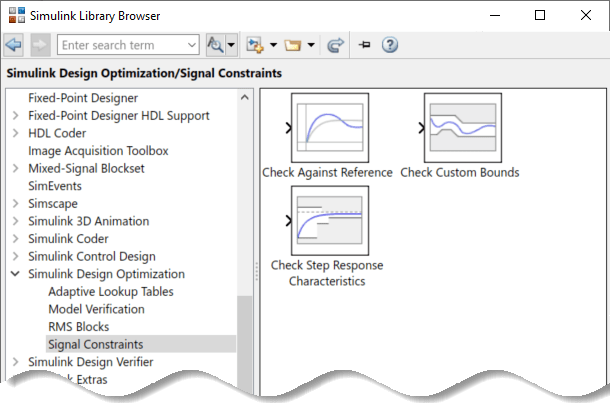Click the refresh library icon
This screenshot has width=610, height=403.
(335, 45)
